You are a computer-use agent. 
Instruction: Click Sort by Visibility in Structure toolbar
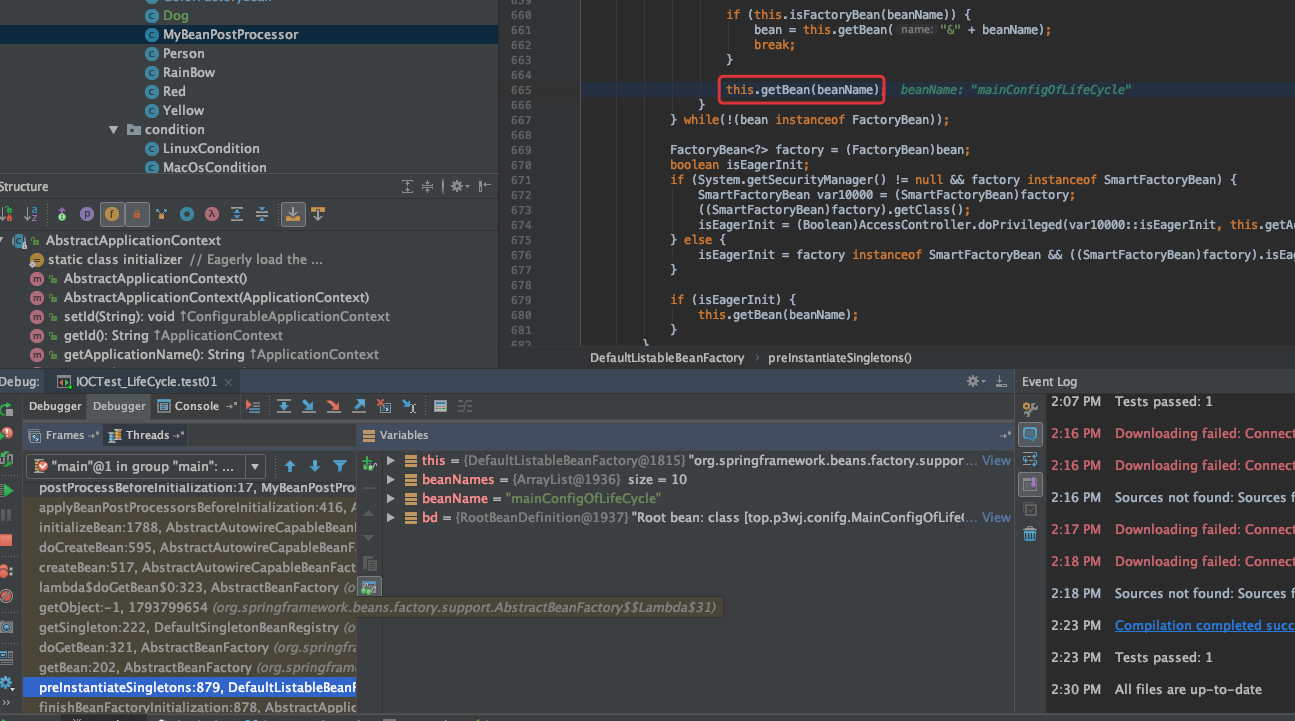coord(6,214)
